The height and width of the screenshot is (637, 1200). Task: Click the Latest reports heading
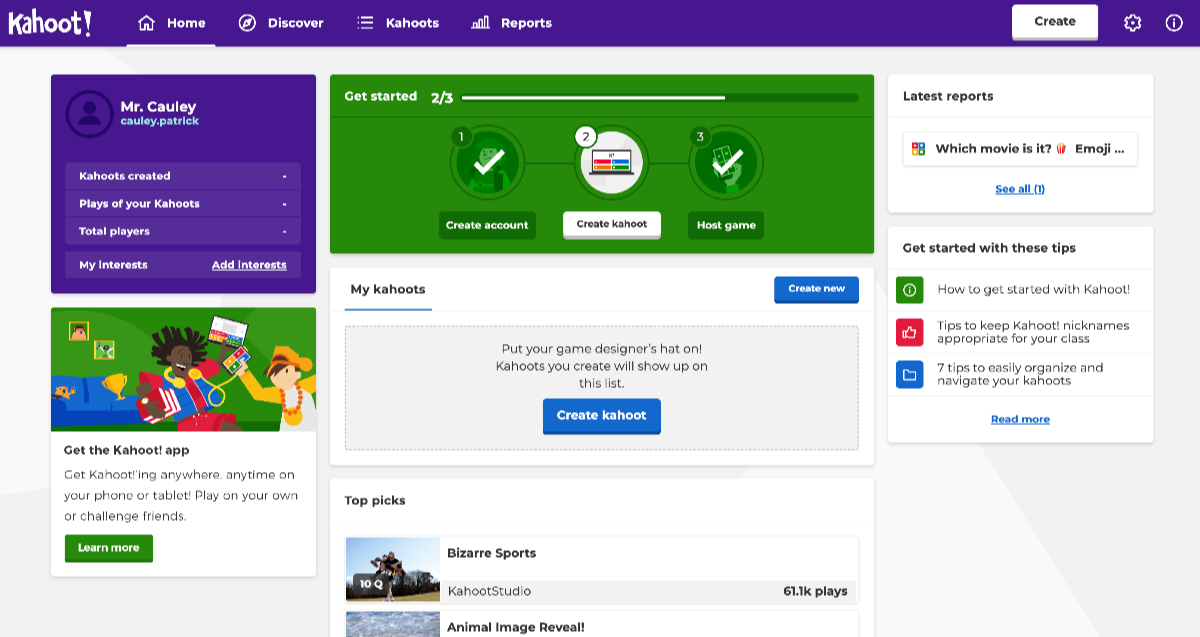click(948, 97)
